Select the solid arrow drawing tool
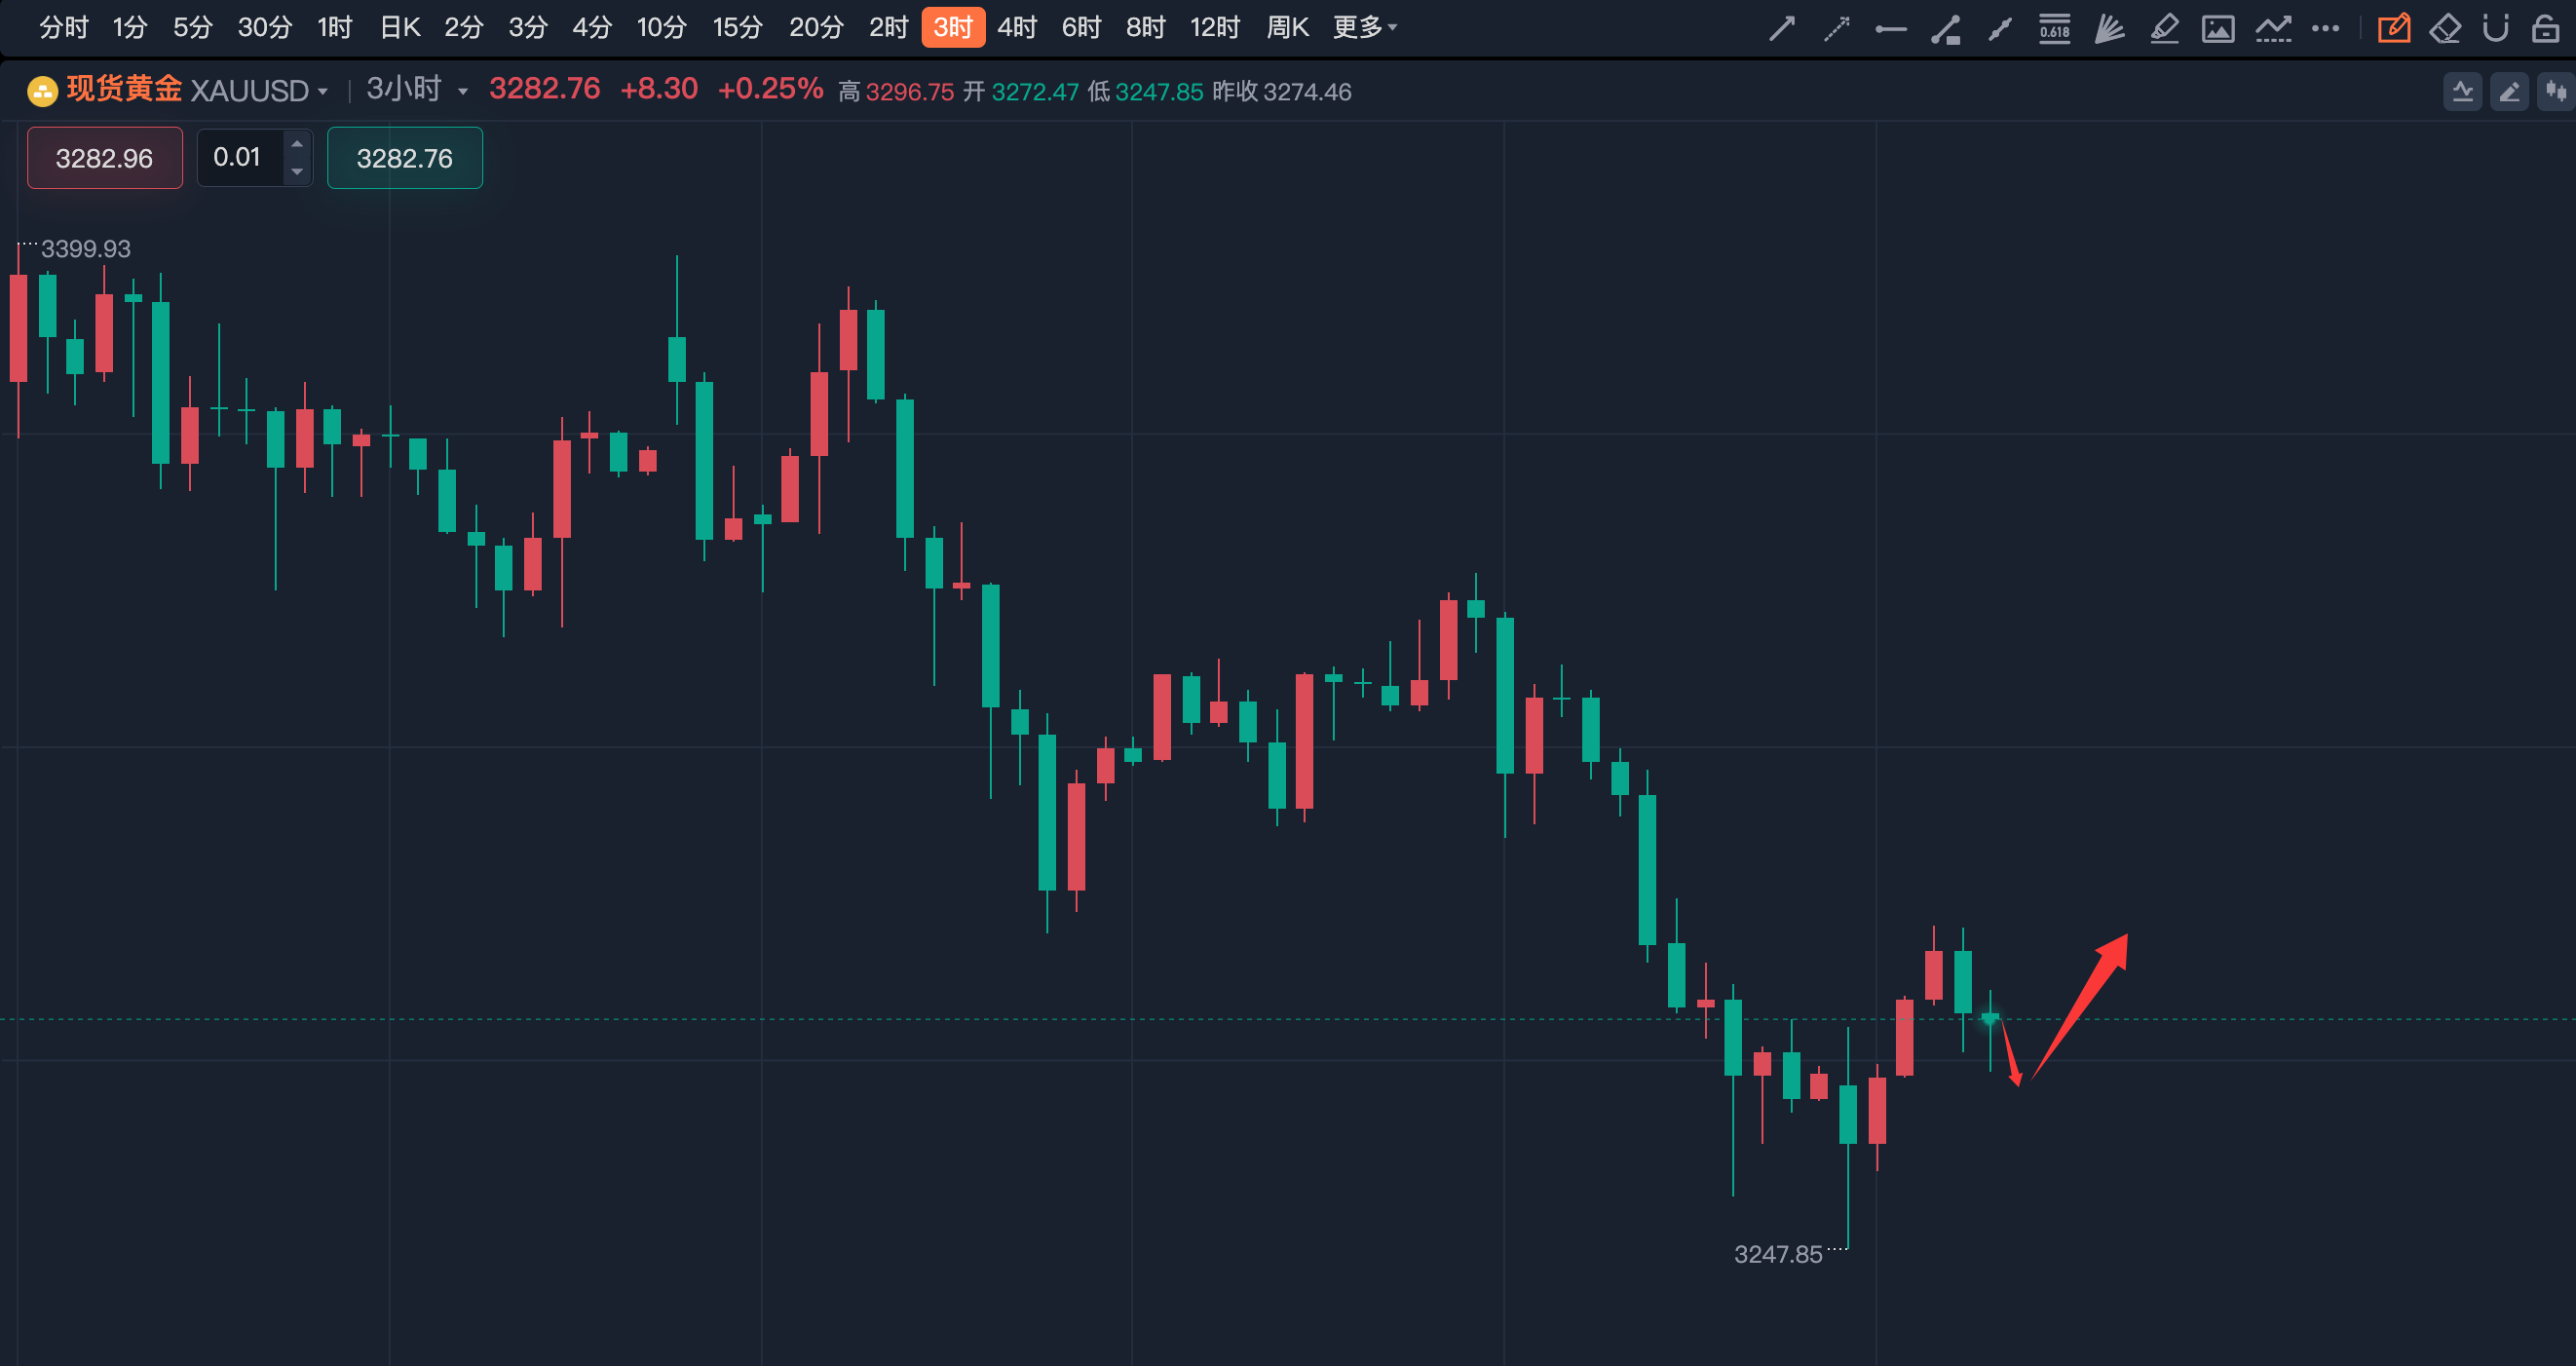The height and width of the screenshot is (1366, 2576). (x=1781, y=28)
